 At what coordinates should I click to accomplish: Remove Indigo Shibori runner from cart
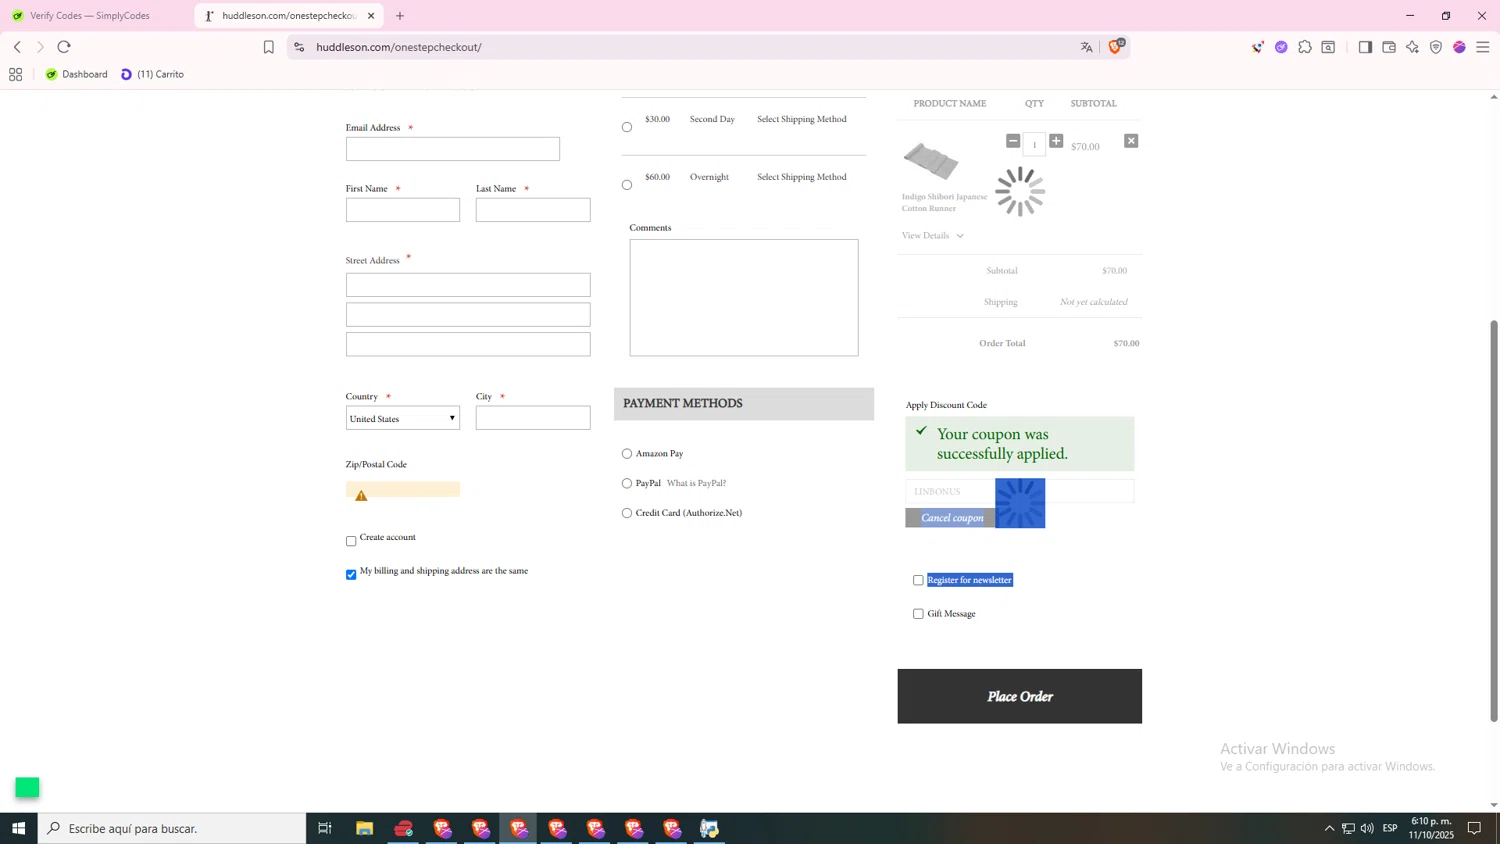point(1131,141)
